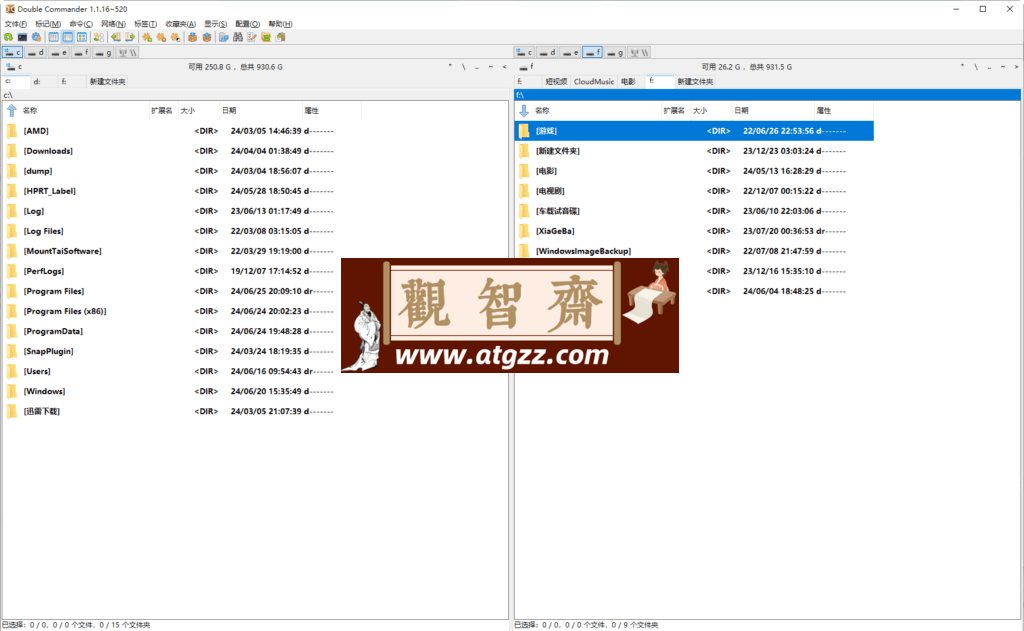Image resolution: width=1024 pixels, height=631 pixels.
Task: Sort right panel by 属性 column
Action: pyautogui.click(x=844, y=110)
